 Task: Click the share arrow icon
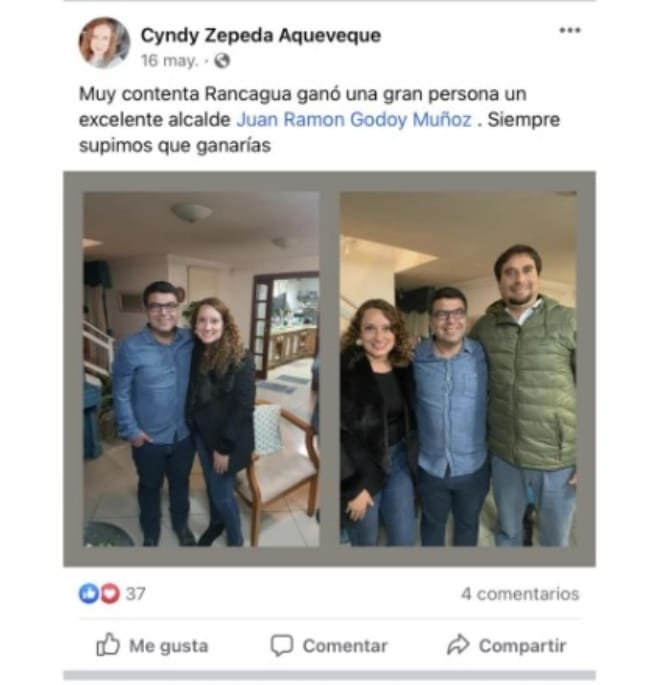coord(458,645)
